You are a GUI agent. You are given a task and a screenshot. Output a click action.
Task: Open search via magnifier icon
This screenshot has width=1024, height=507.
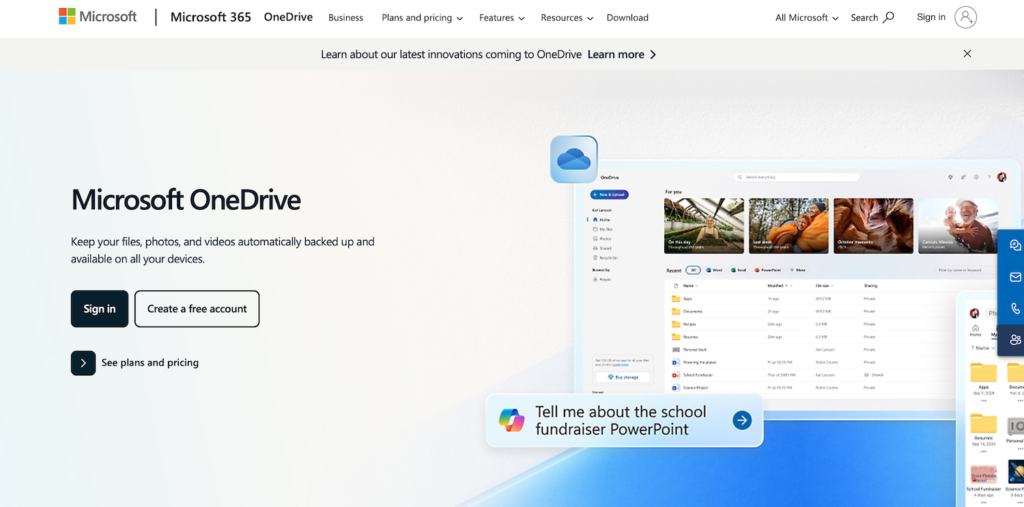tap(889, 17)
